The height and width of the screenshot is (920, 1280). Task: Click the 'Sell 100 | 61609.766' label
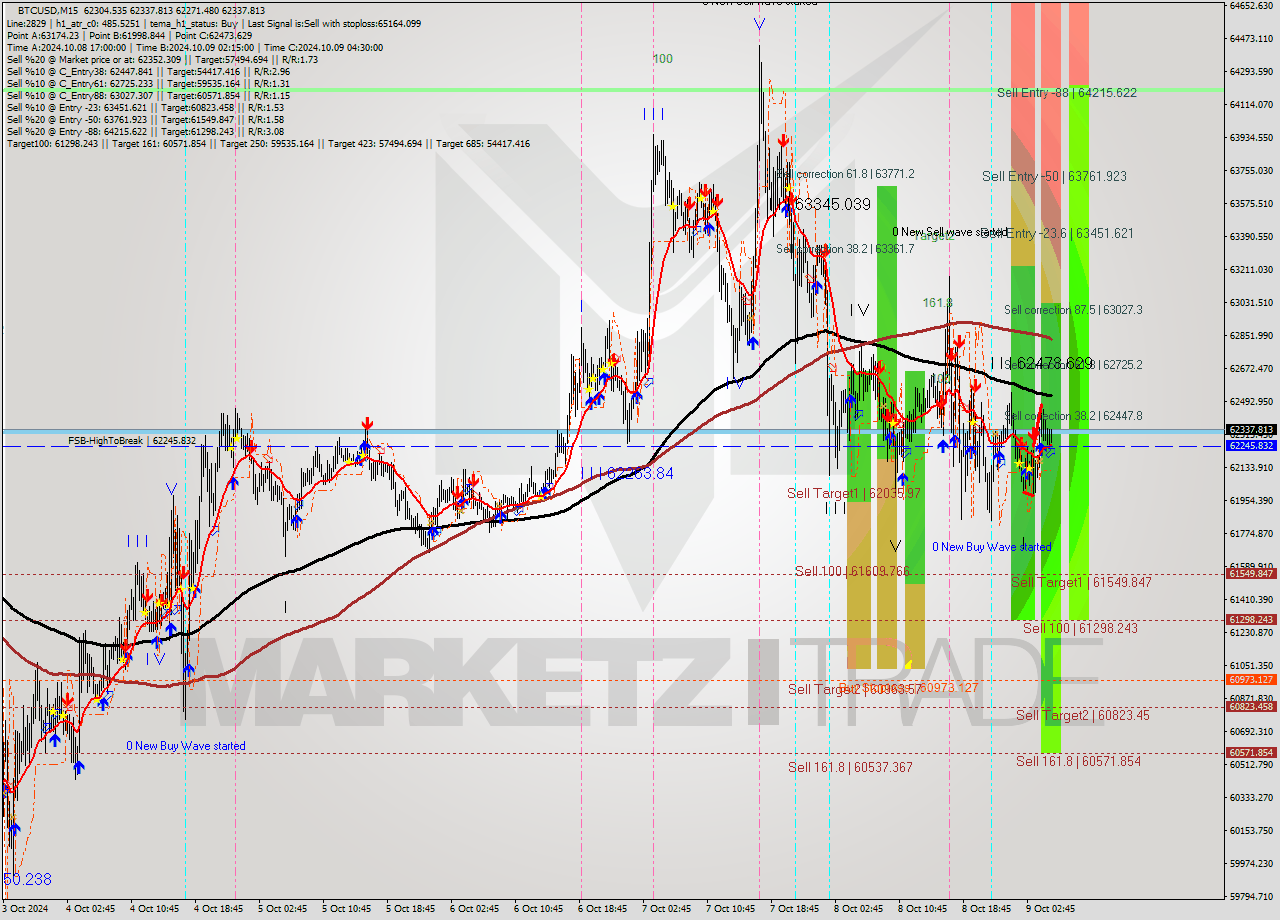(x=853, y=571)
